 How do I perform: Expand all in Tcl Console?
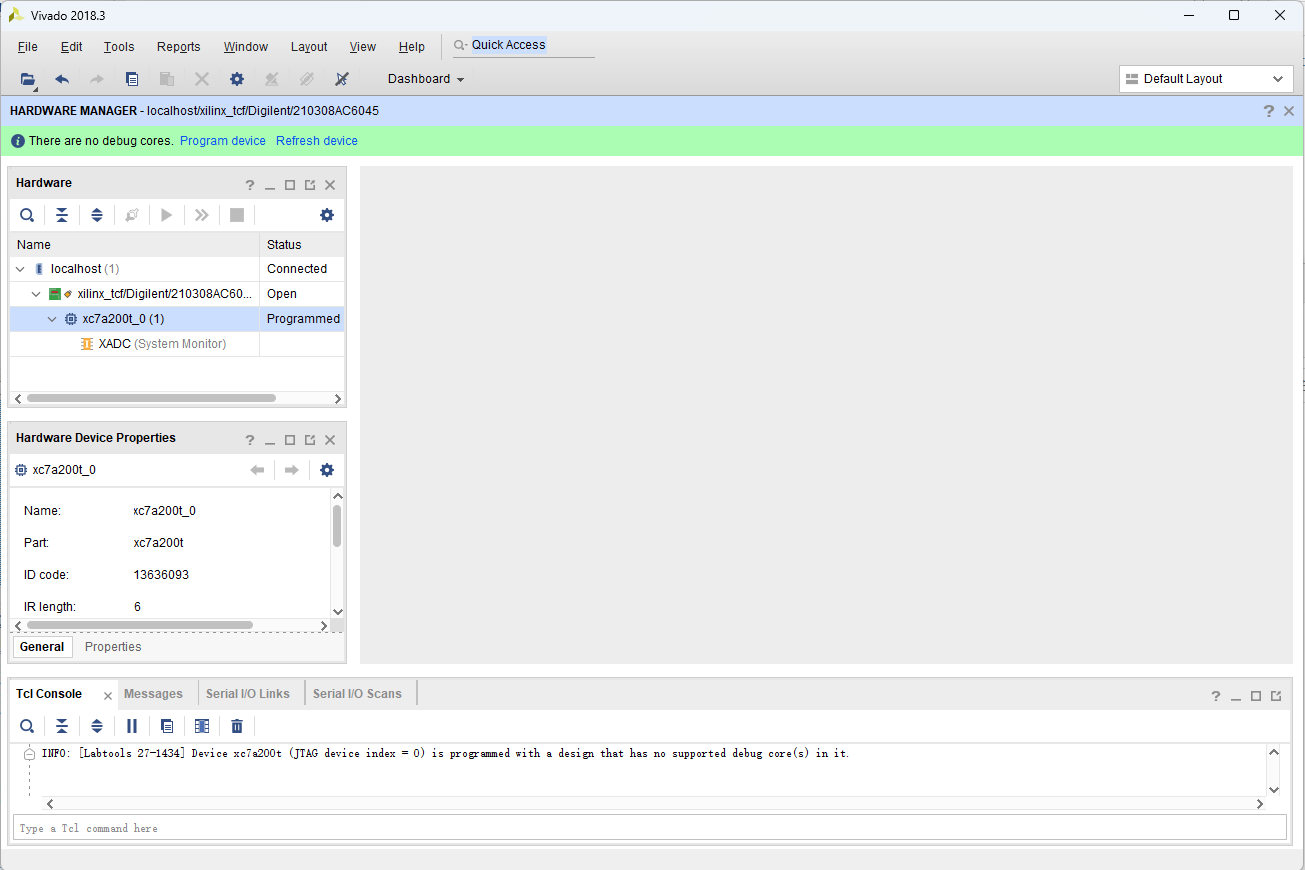click(x=97, y=726)
